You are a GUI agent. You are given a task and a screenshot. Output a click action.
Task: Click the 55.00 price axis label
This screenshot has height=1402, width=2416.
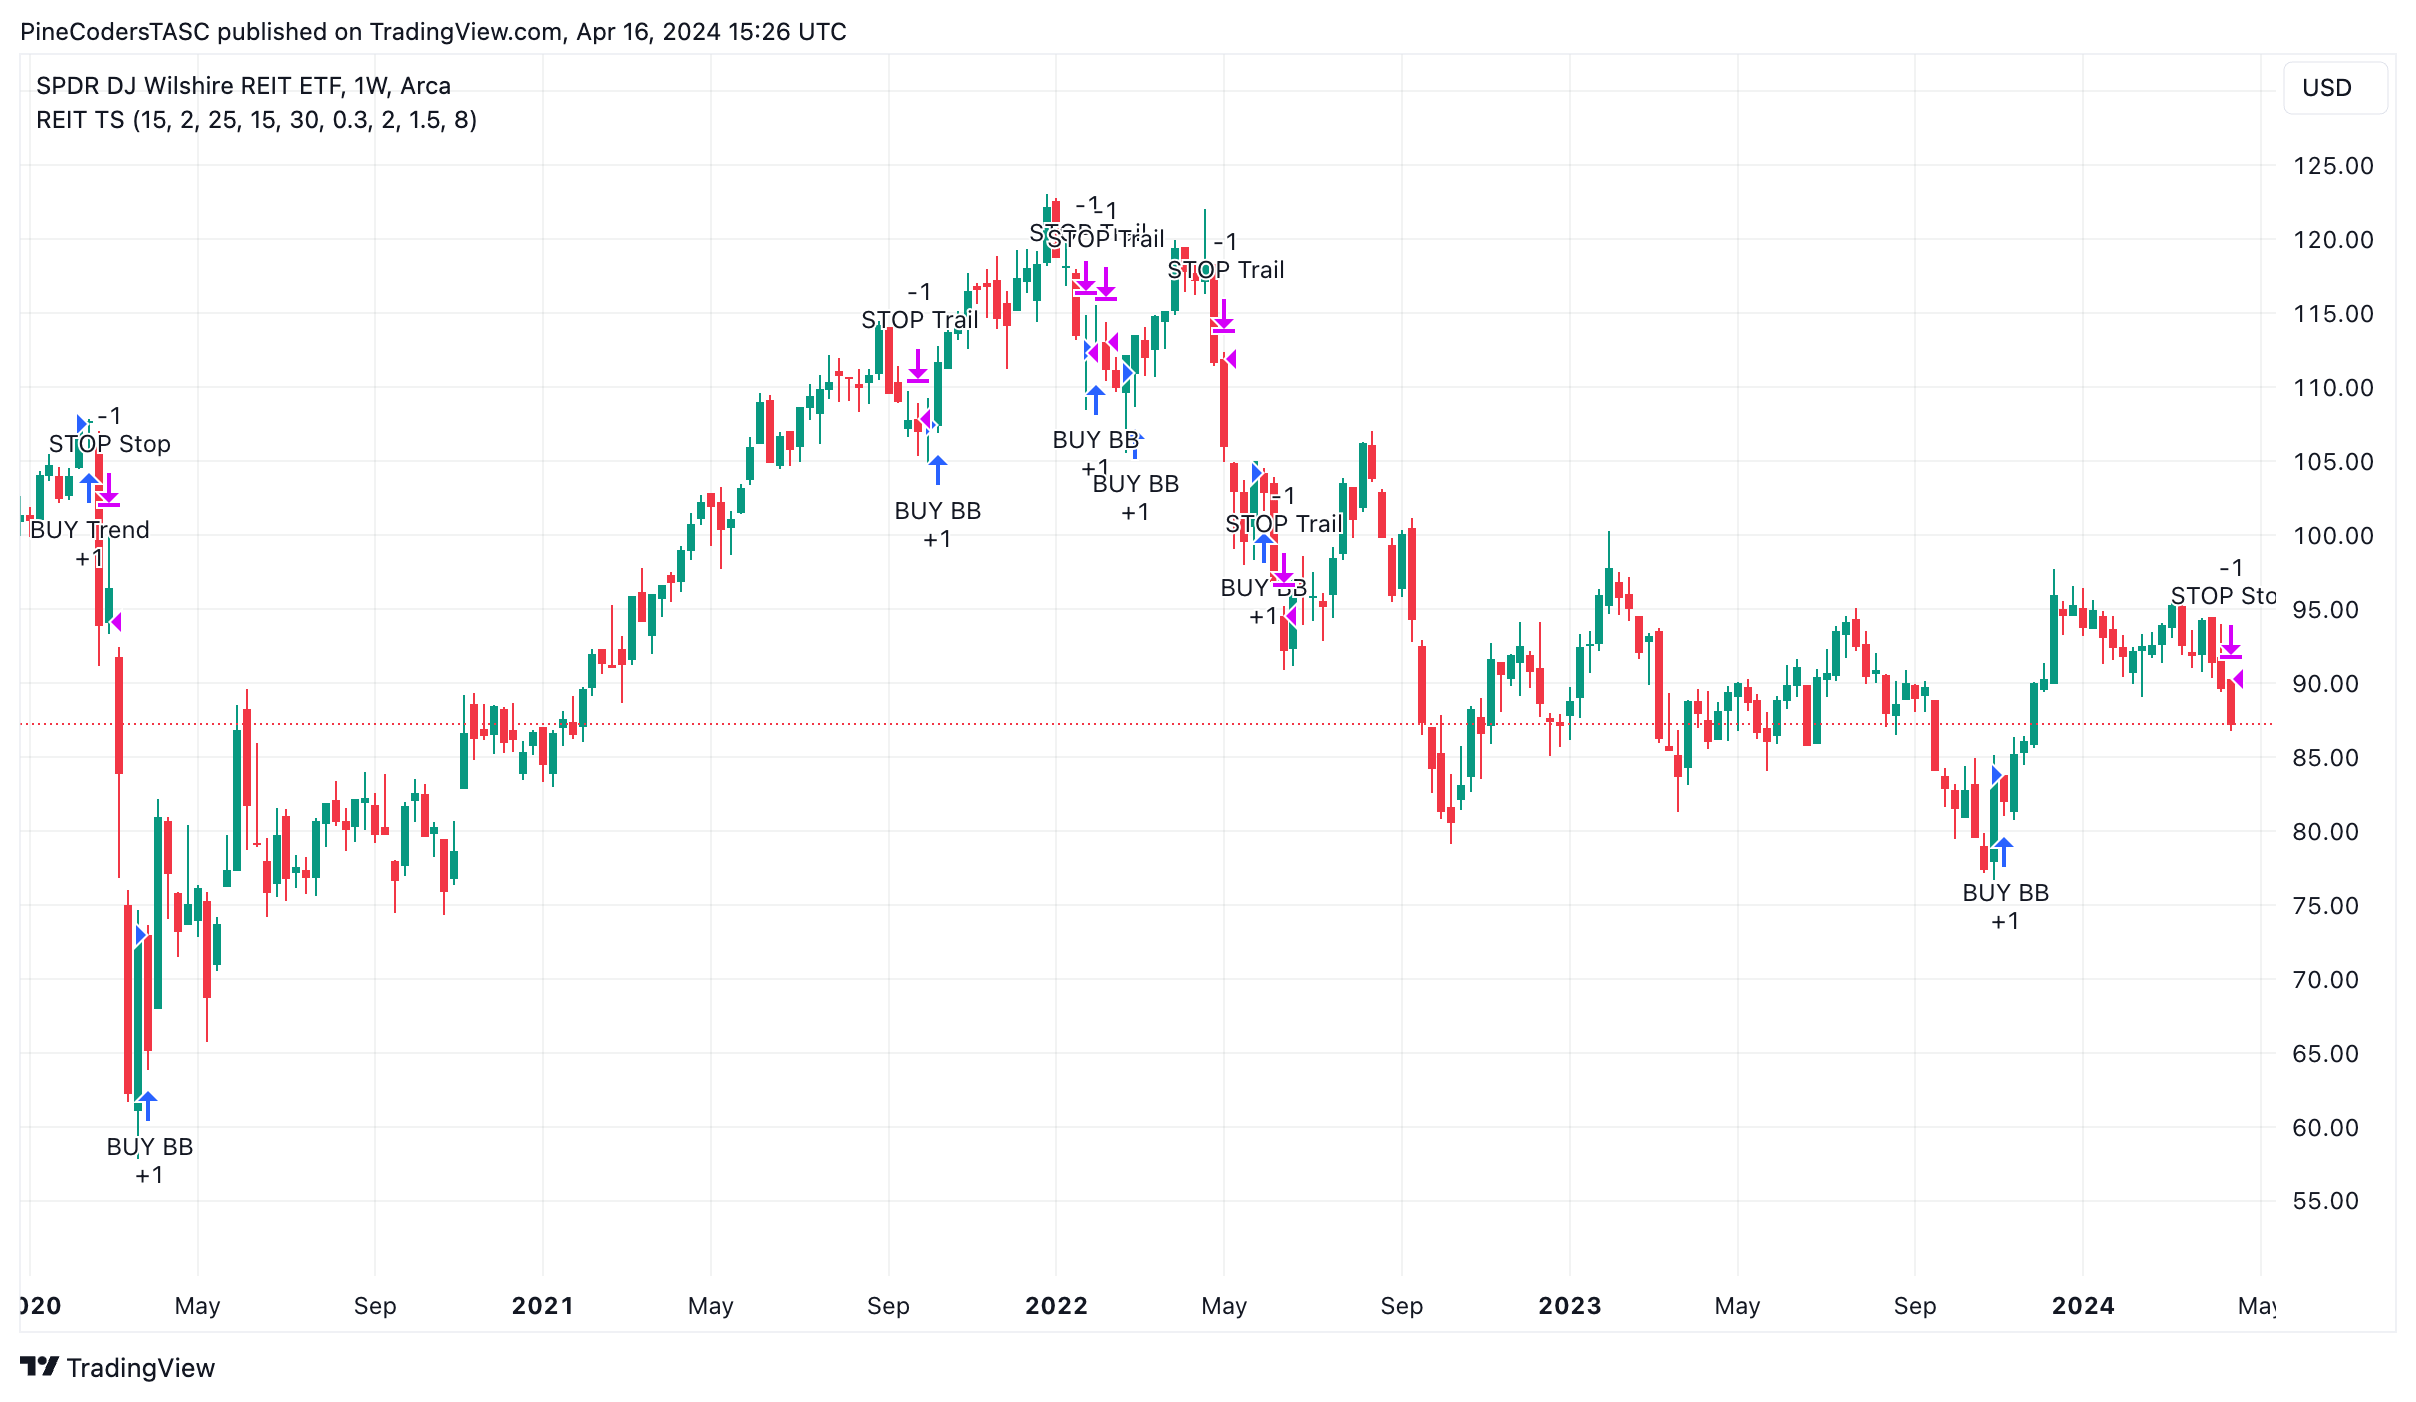2325,1201
